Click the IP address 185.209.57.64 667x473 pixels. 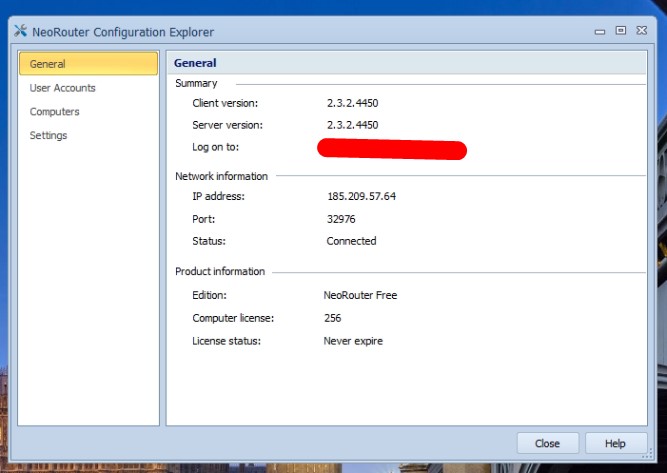coord(361,196)
